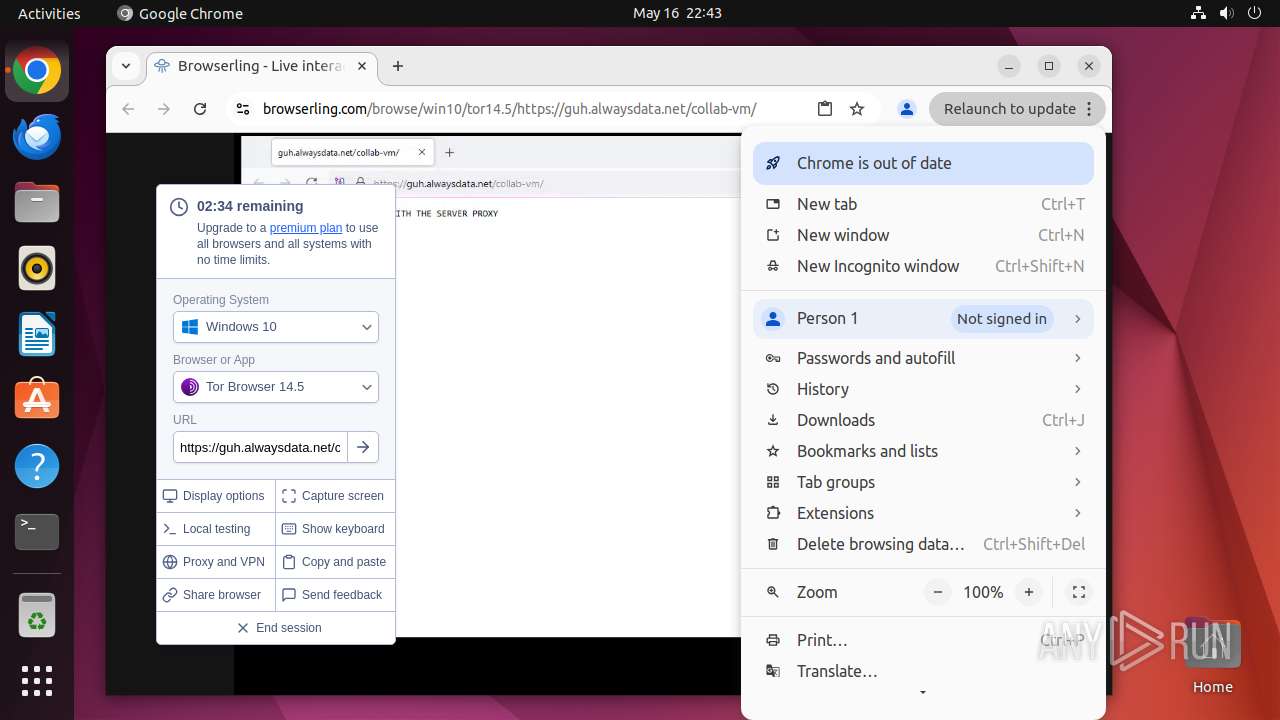
Task: Bookmark this page with the star icon
Action: pyautogui.click(x=857, y=109)
